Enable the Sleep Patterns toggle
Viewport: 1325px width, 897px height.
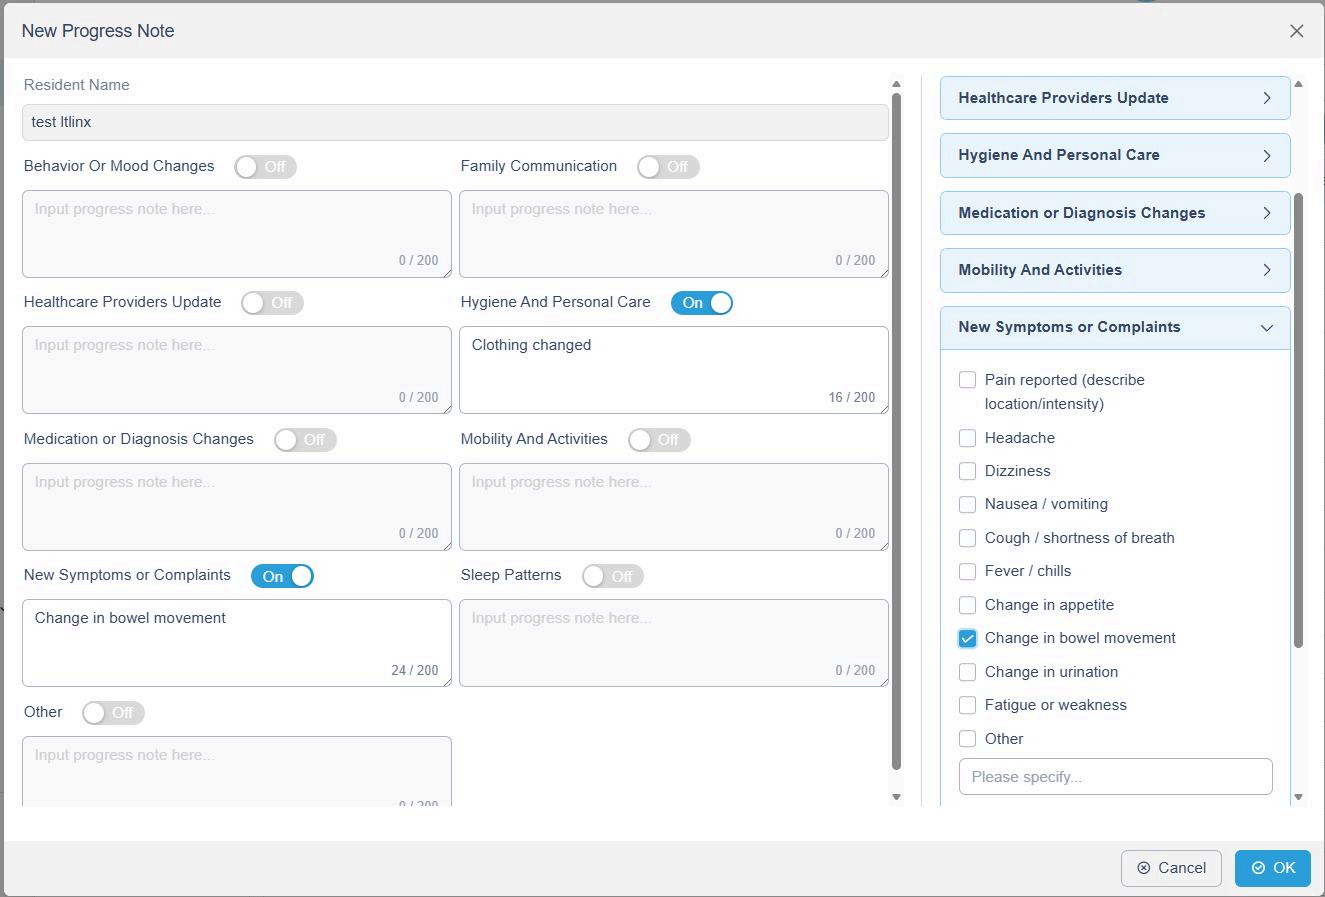[x=612, y=576]
